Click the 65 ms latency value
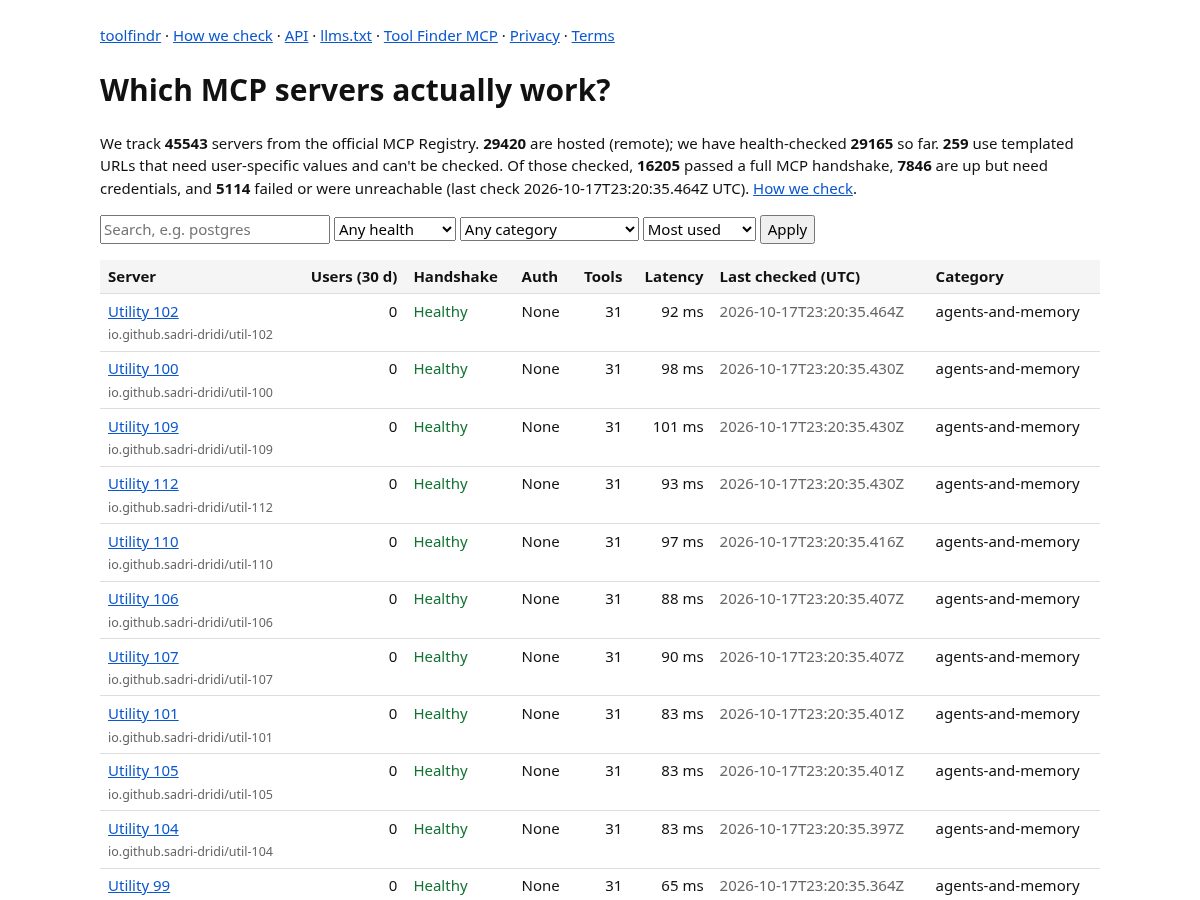This screenshot has height=900, width=1200. click(682, 886)
